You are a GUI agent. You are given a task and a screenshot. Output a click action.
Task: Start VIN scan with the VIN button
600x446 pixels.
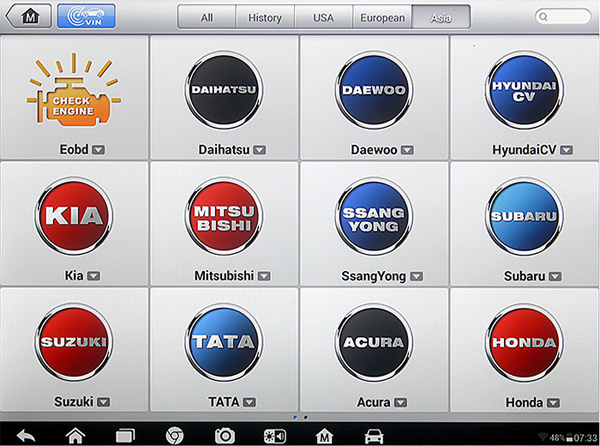click(86, 16)
